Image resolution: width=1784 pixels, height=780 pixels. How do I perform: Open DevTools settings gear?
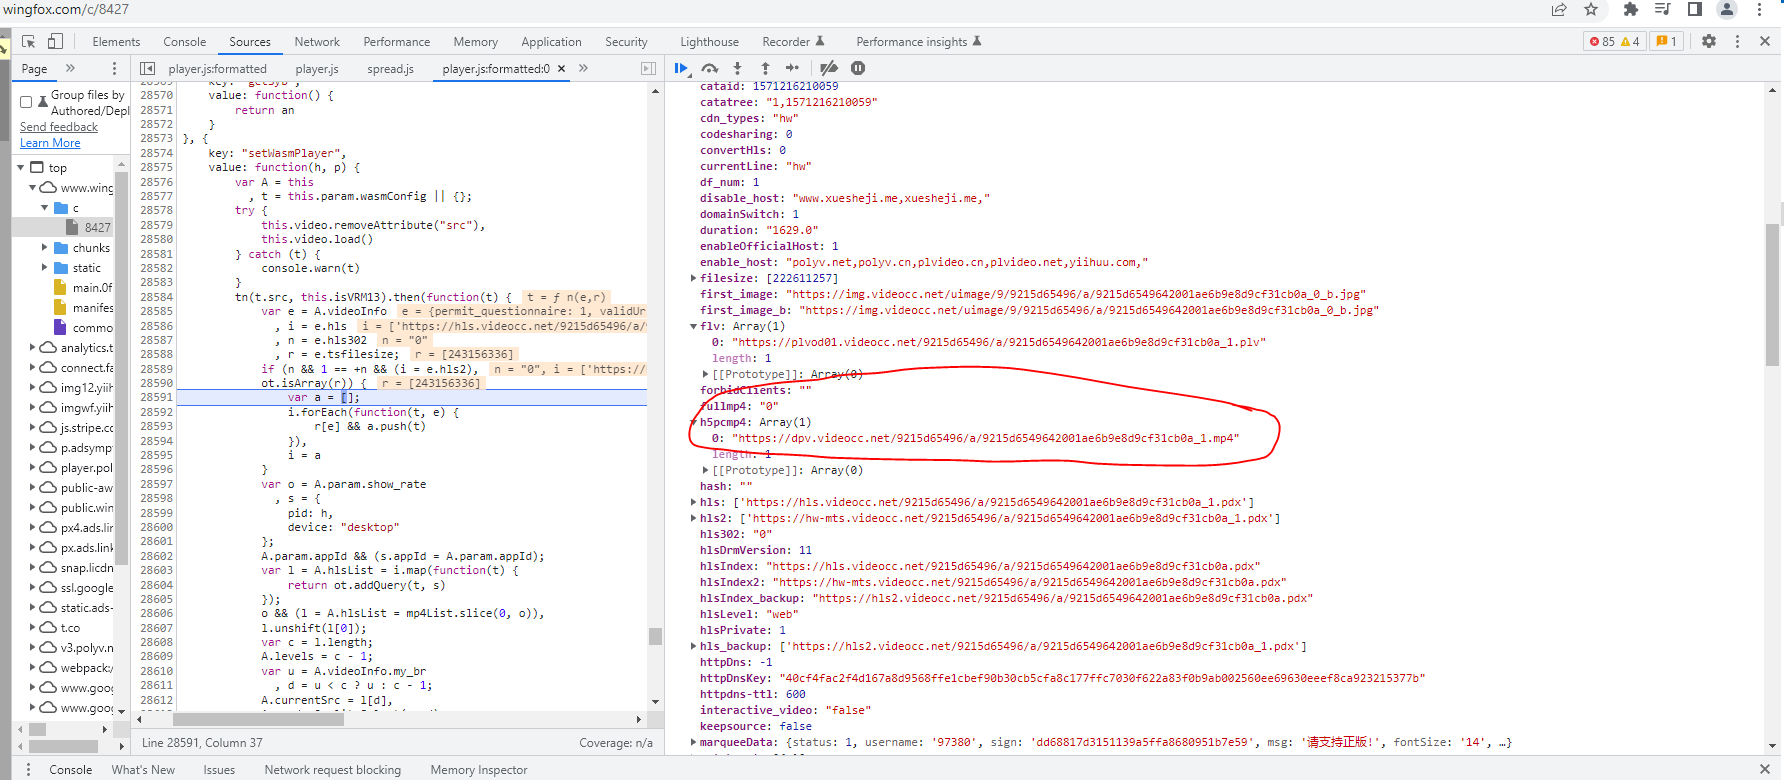[1709, 41]
